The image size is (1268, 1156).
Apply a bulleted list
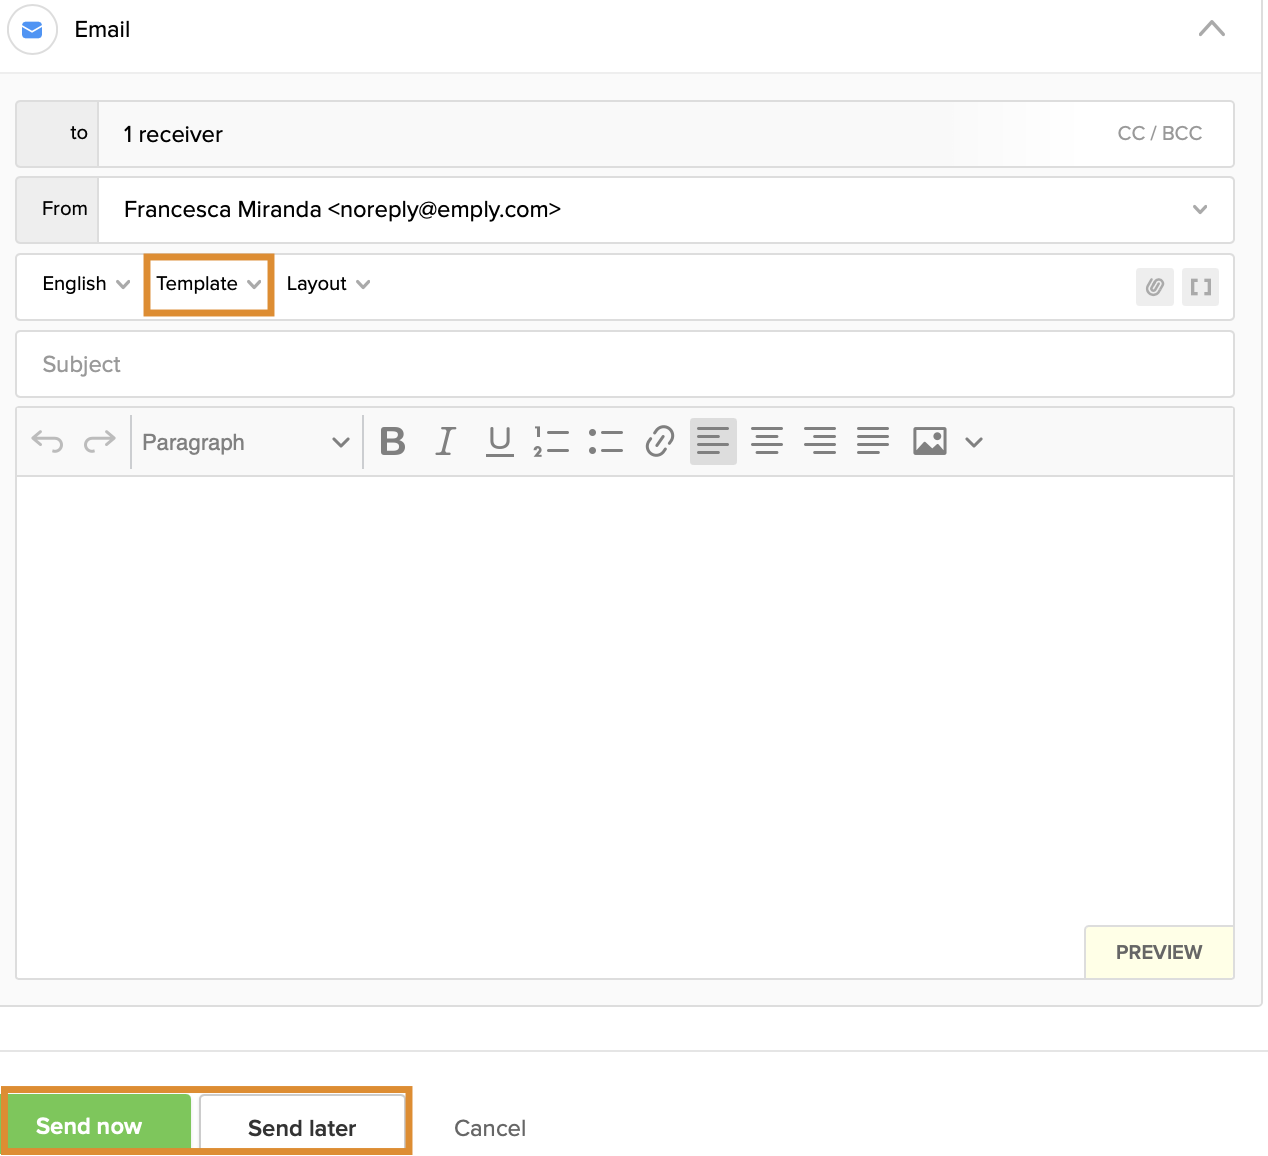point(605,441)
